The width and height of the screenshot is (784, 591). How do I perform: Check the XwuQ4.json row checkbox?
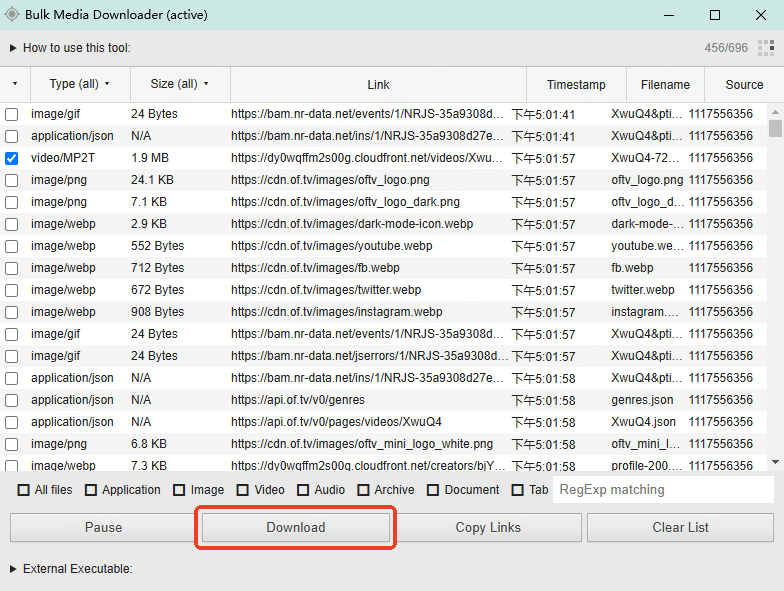click(12, 422)
